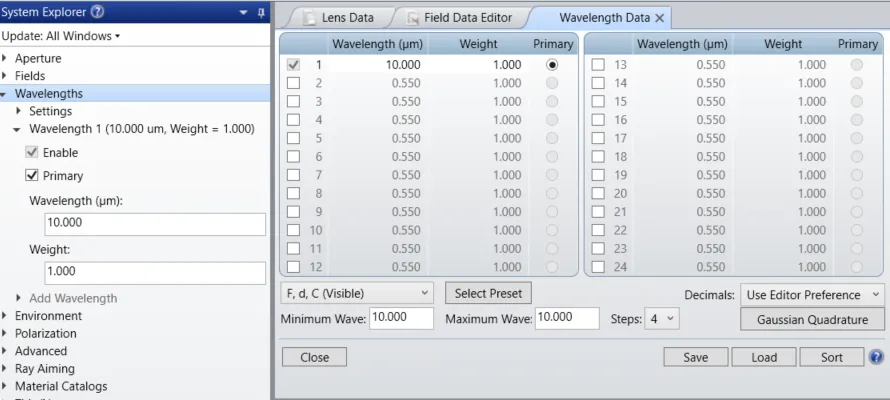Click the System Explorer help icon
Image resolution: width=890 pixels, height=400 pixels.
[x=97, y=13]
